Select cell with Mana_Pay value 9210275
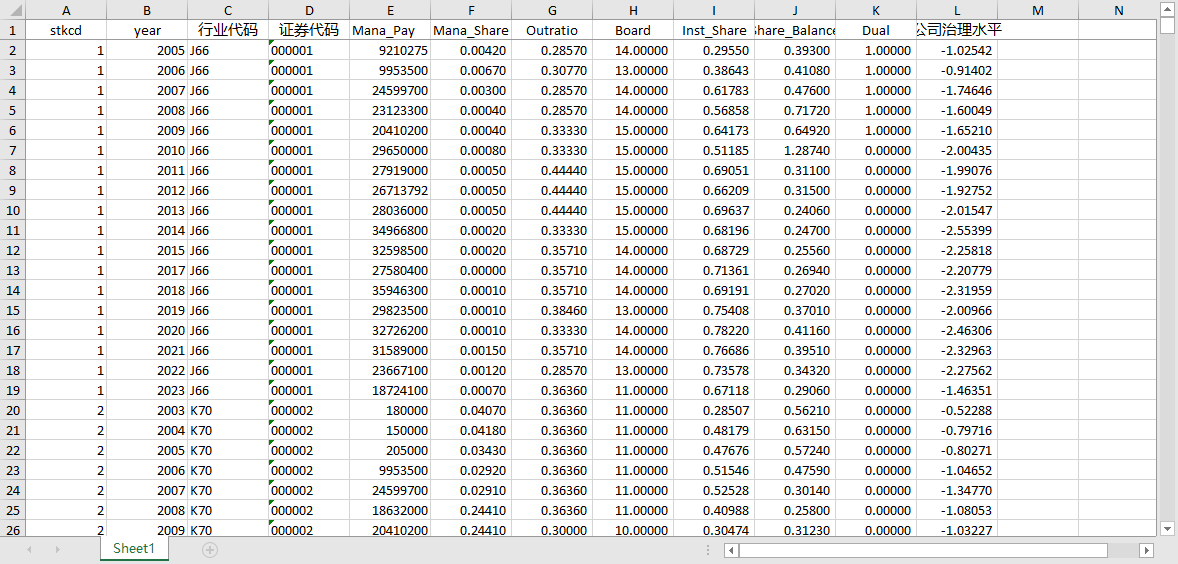This screenshot has width=1178, height=564. tap(390, 50)
